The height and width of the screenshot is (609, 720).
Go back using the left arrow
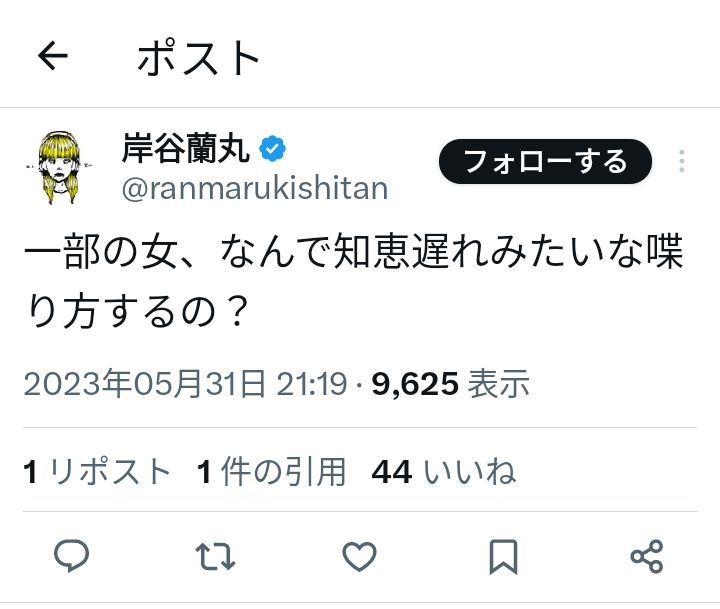[52, 57]
